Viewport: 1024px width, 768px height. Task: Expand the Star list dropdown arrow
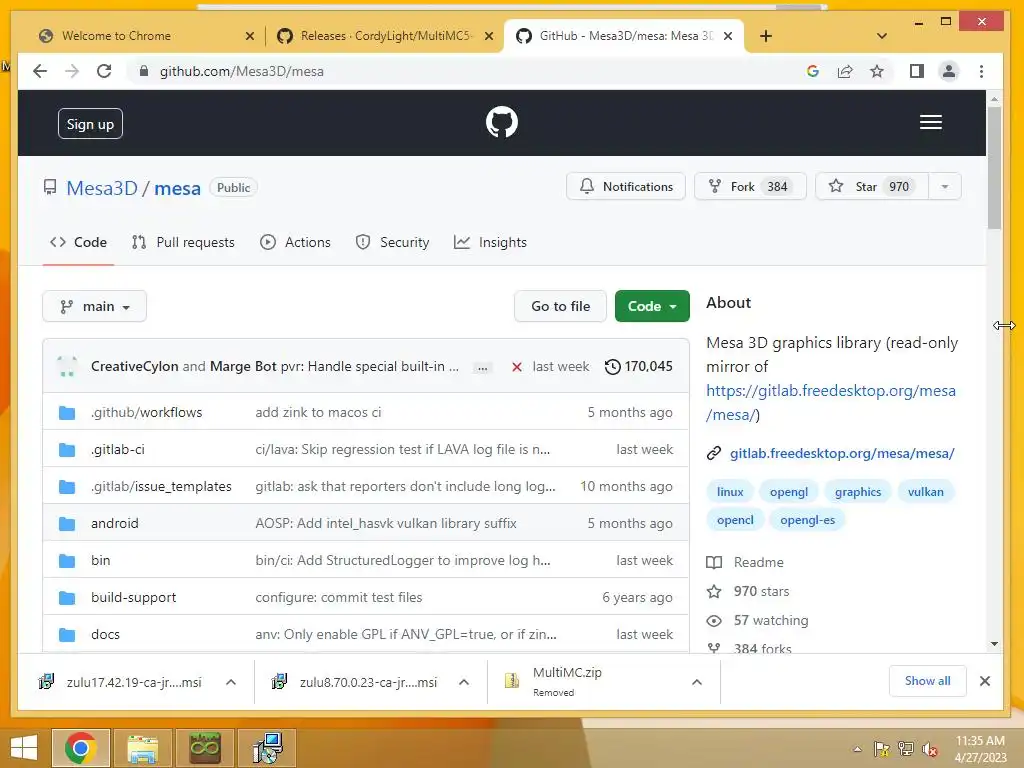point(944,187)
